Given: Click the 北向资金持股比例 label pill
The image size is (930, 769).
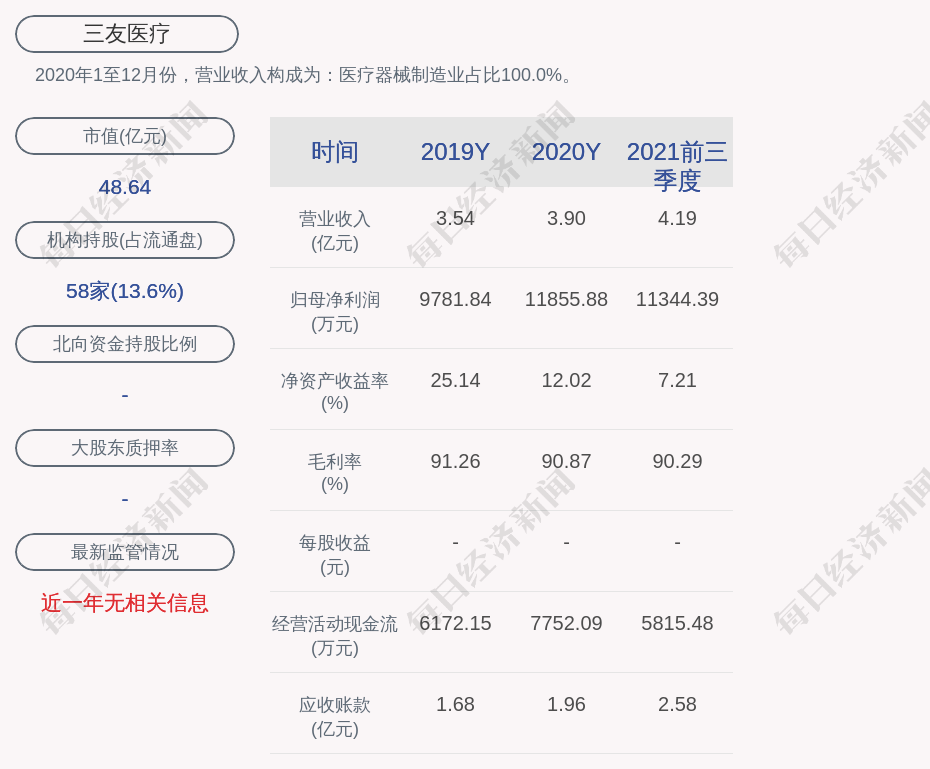Looking at the screenshot, I should (x=125, y=344).
